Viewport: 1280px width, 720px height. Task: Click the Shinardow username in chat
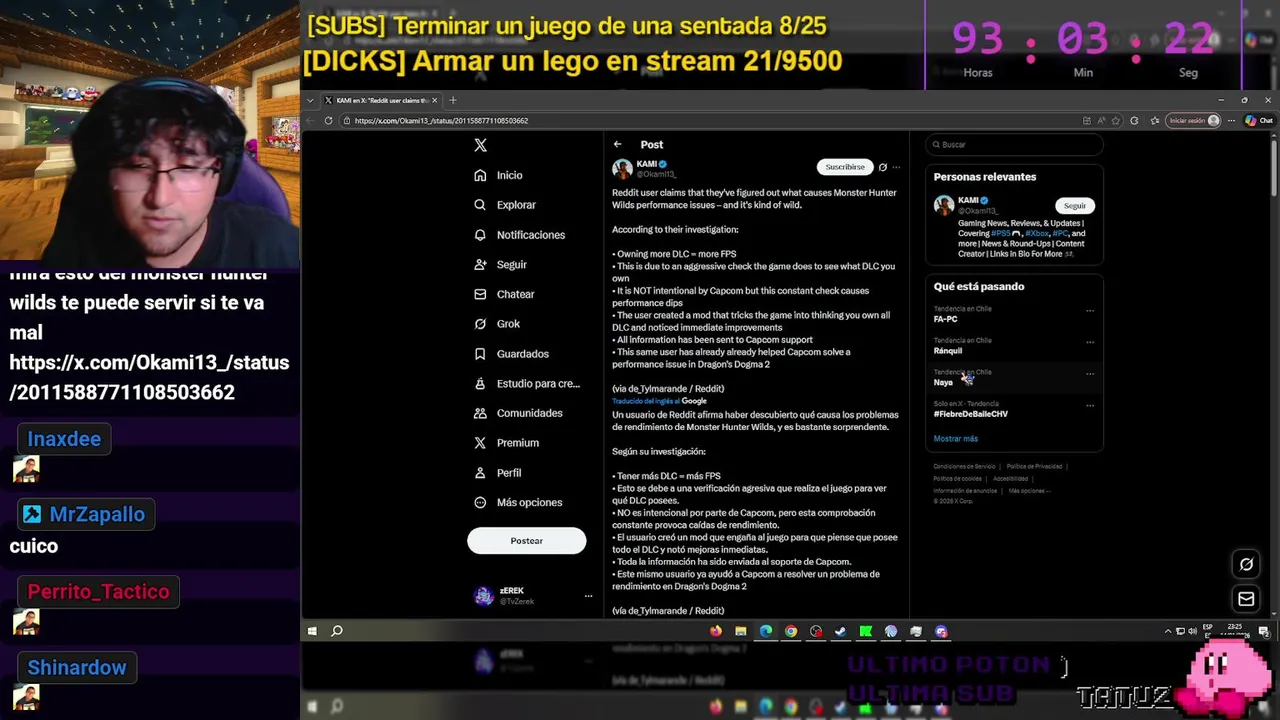click(x=77, y=668)
